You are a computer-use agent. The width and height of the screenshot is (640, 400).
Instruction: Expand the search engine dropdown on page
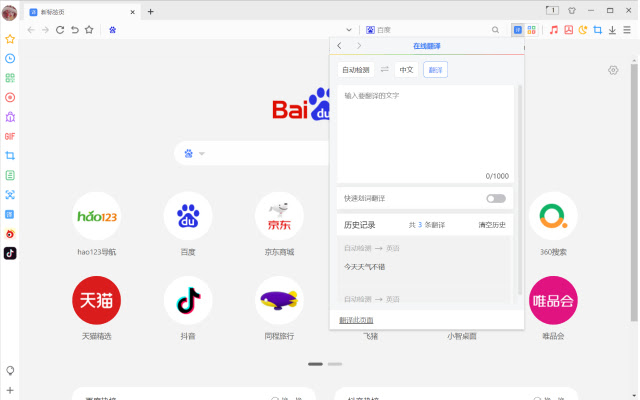[202, 154]
